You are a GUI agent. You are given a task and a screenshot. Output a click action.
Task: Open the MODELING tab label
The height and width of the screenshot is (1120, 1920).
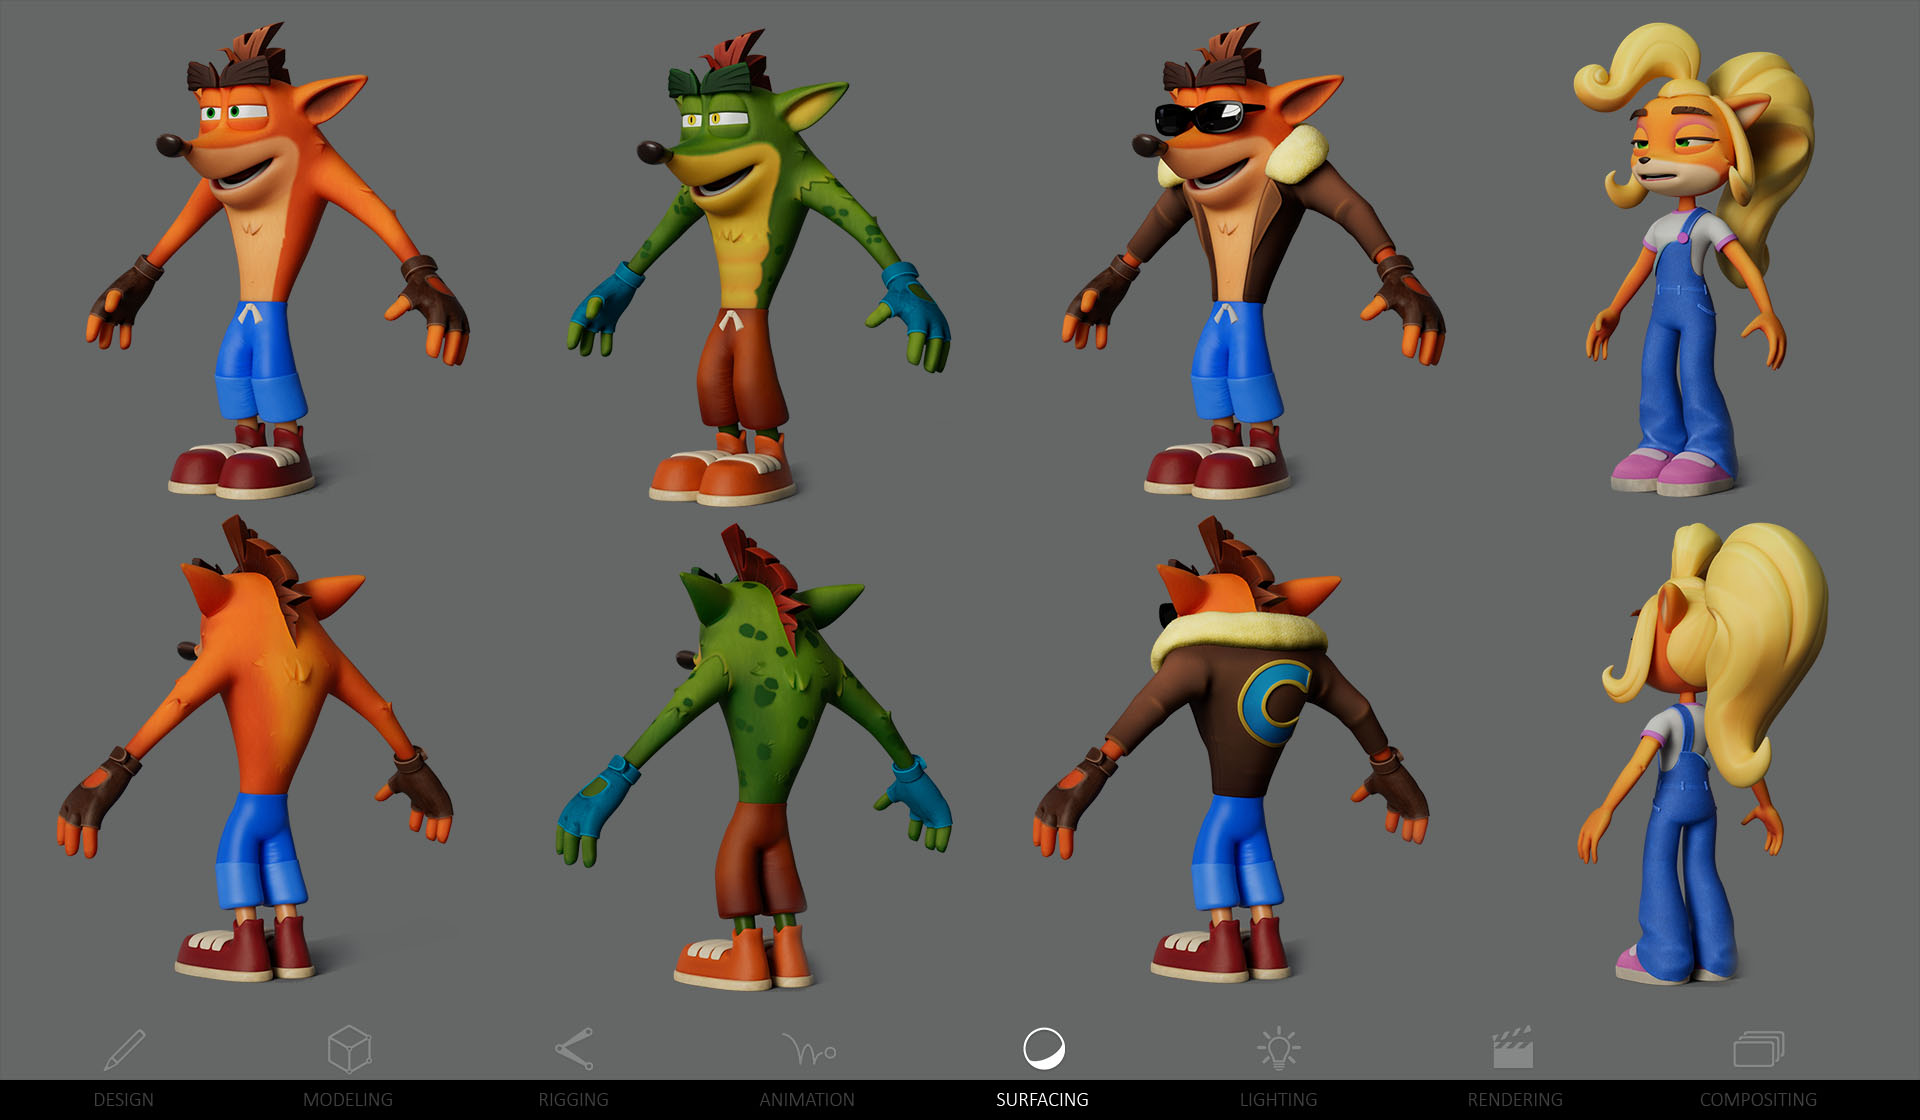click(348, 1100)
